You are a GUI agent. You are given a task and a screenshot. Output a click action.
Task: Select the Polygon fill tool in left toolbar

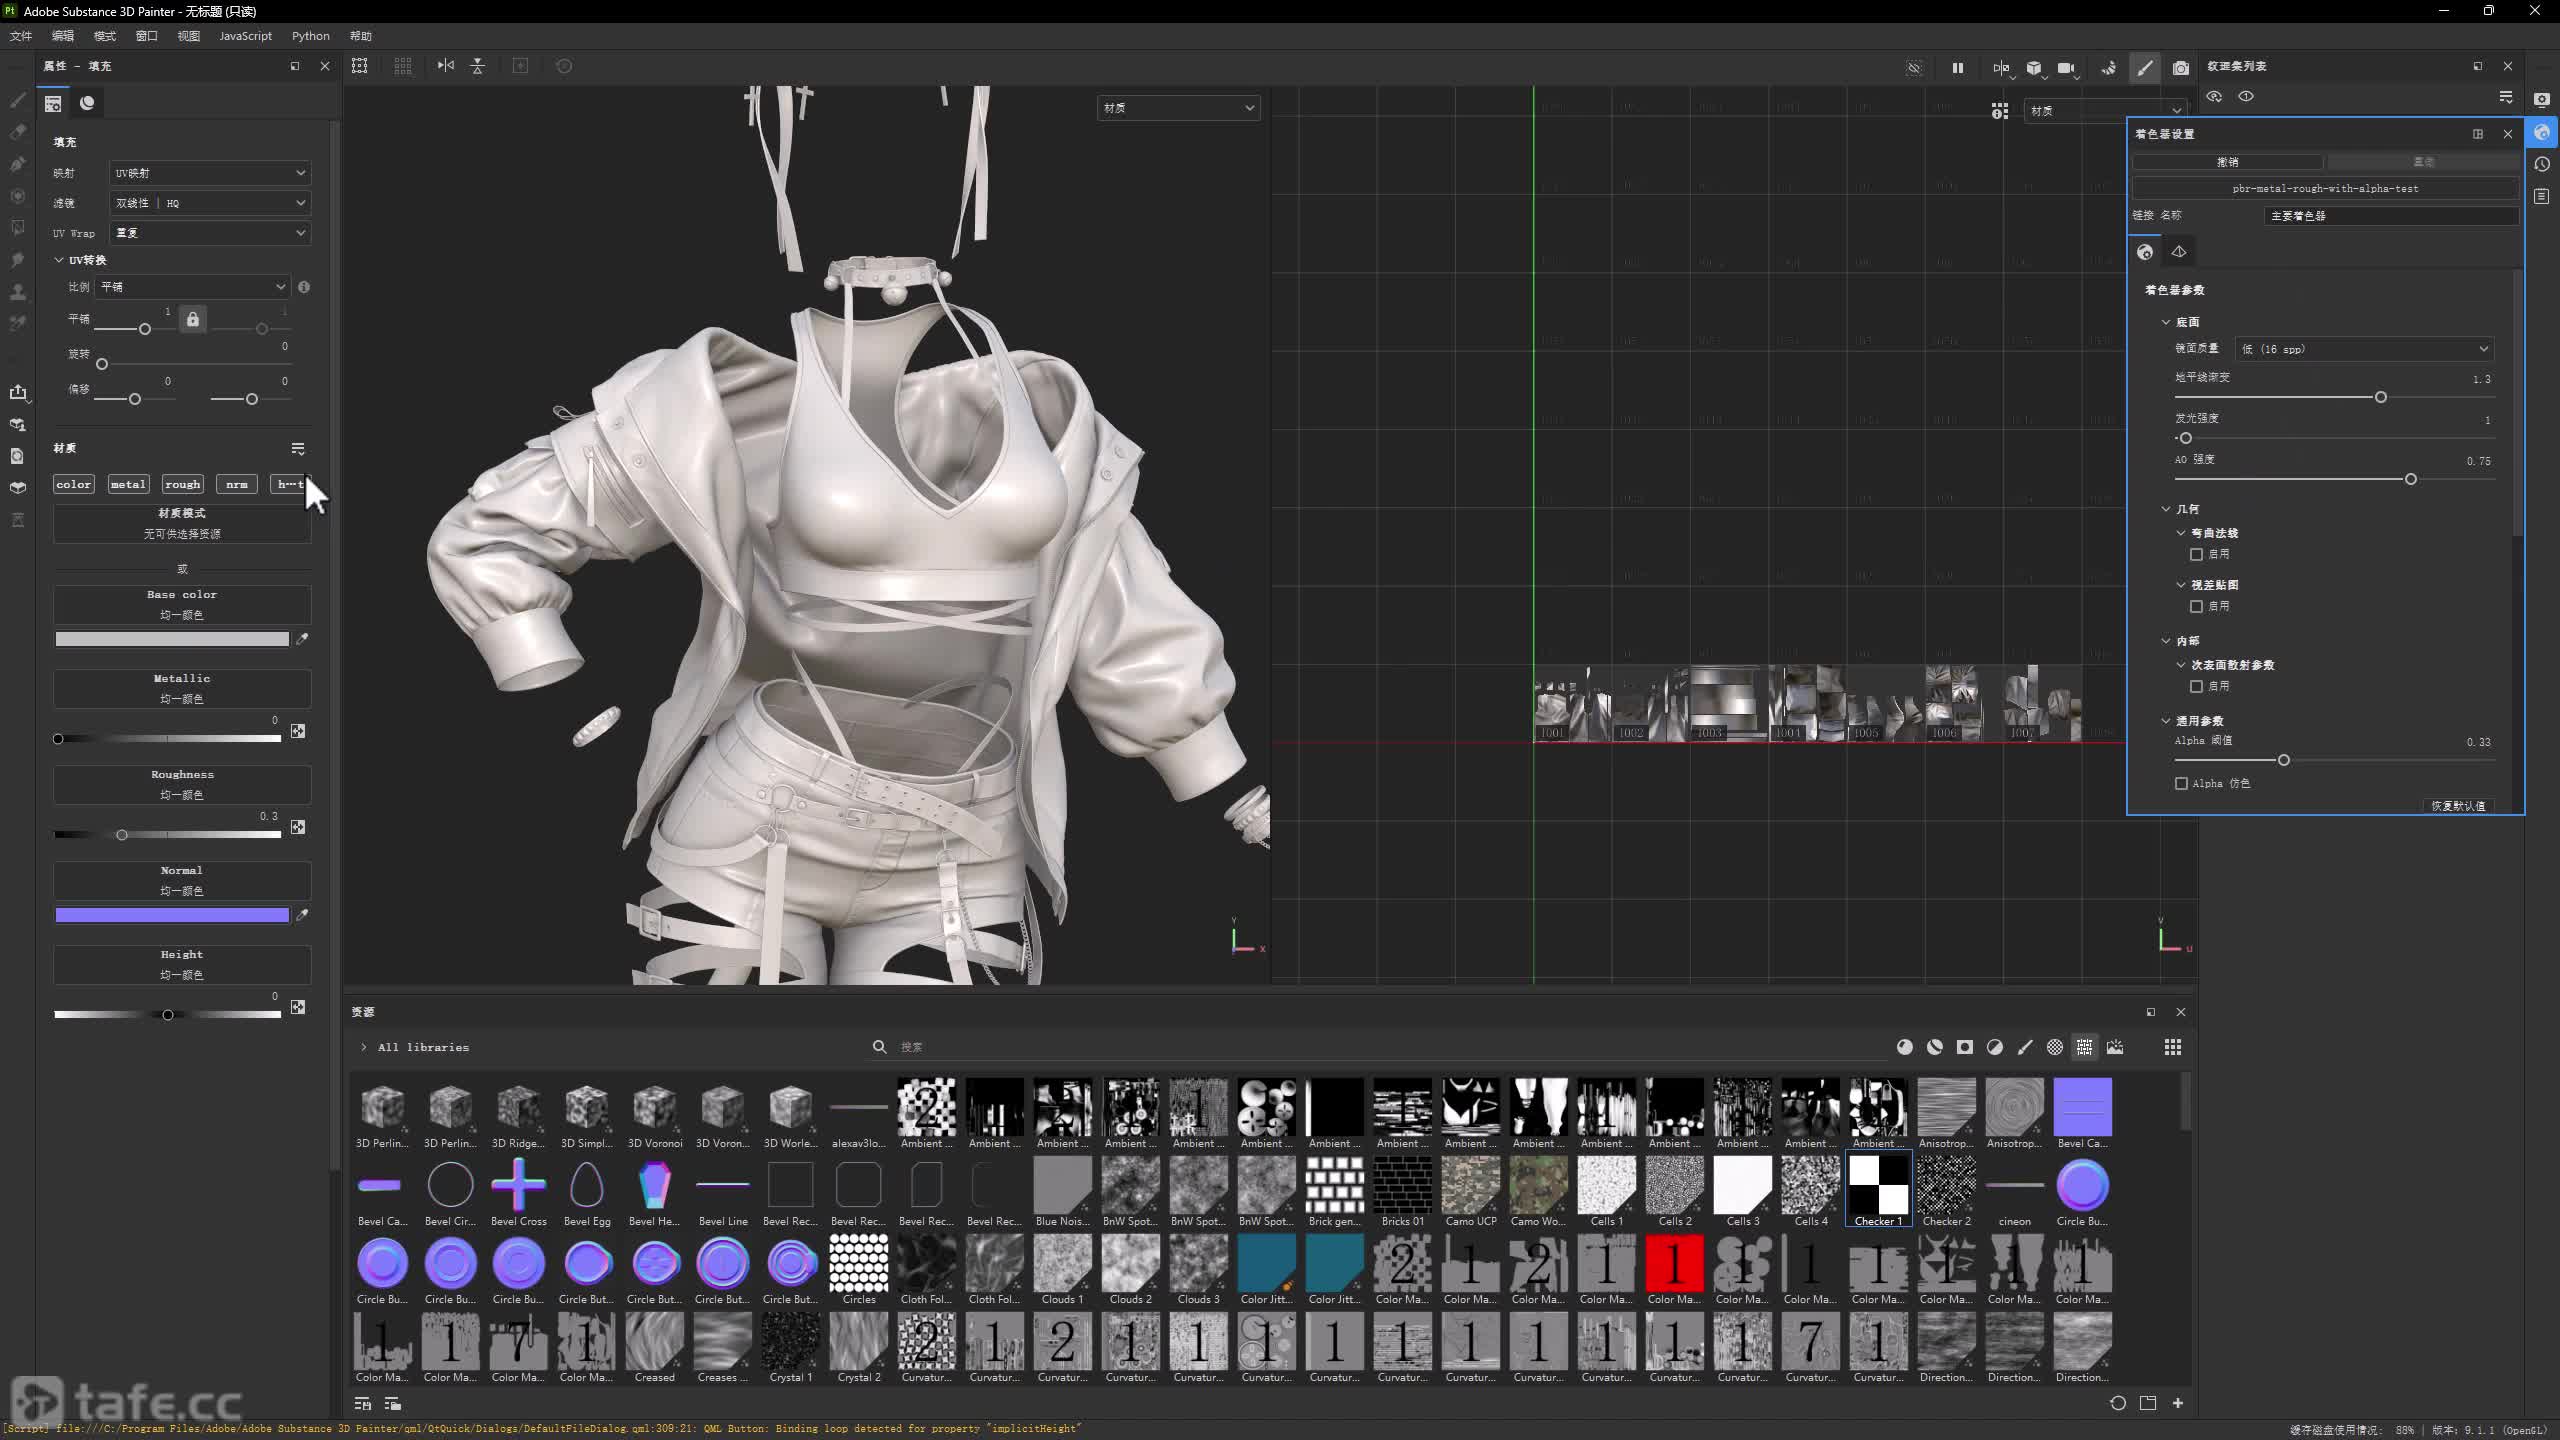(x=17, y=228)
